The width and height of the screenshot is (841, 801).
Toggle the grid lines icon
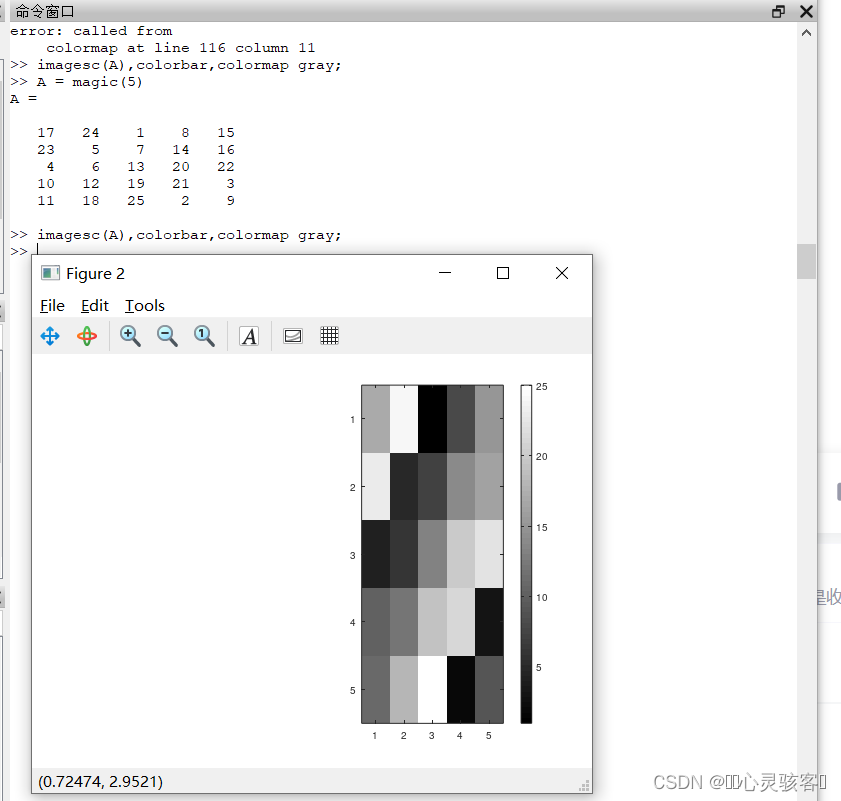pos(329,336)
